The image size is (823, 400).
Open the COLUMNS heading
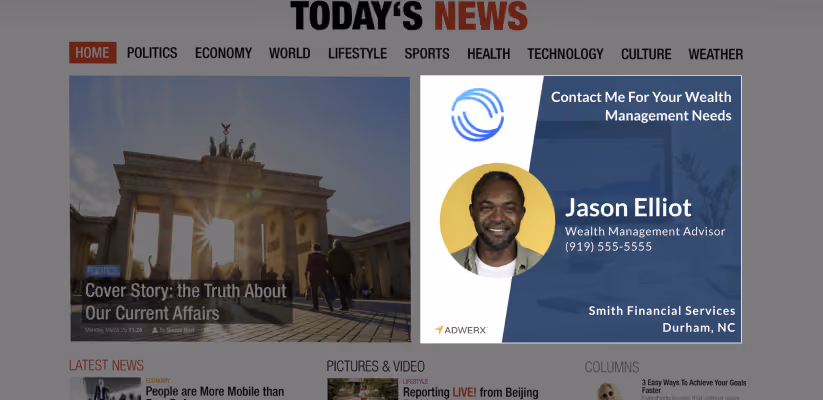pos(612,367)
